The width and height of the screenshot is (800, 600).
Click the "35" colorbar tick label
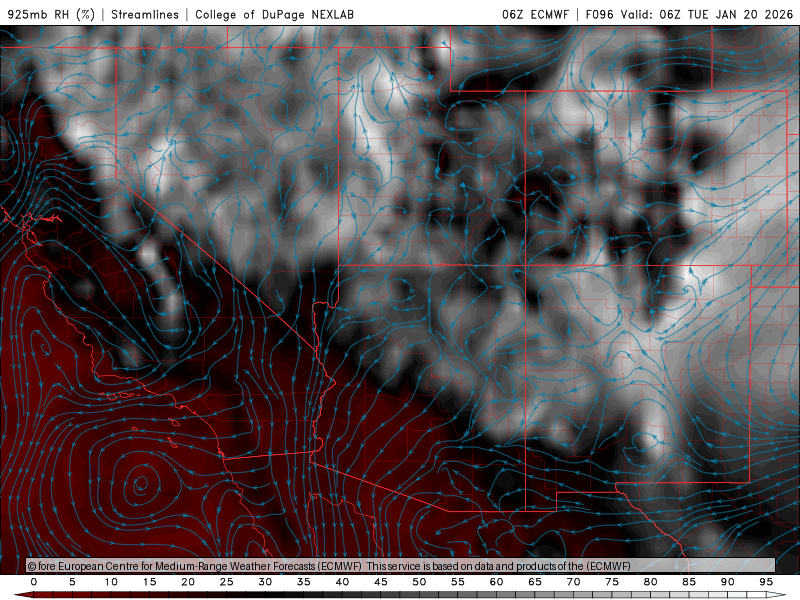pos(304,582)
